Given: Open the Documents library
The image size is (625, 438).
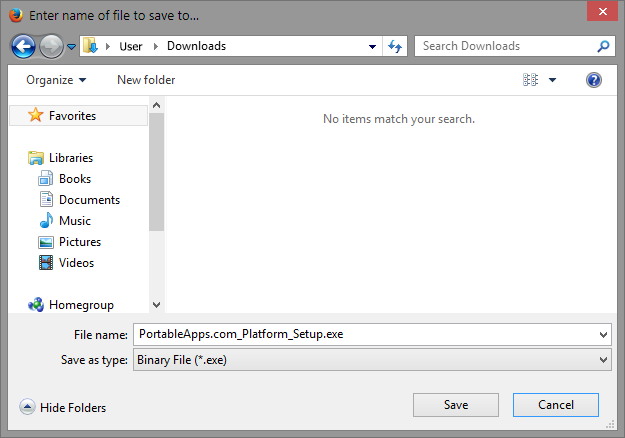Looking at the screenshot, I should point(89,200).
